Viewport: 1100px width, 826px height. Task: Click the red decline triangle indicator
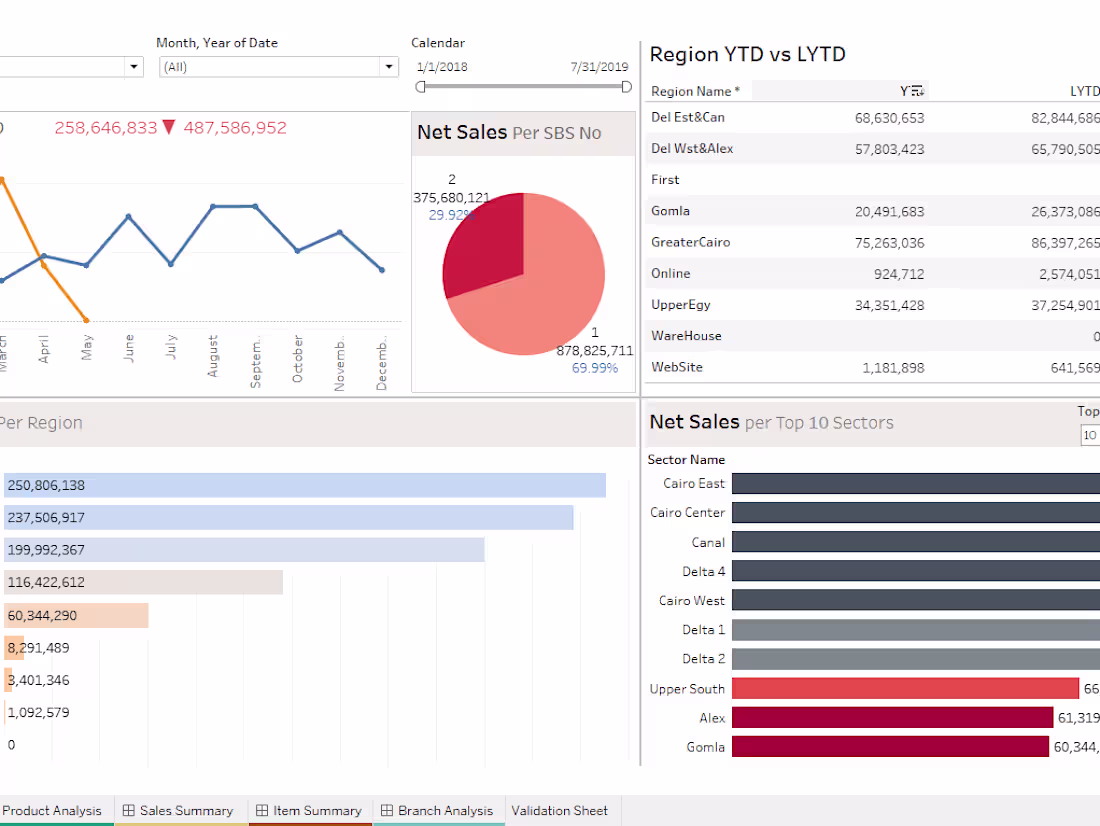168,127
